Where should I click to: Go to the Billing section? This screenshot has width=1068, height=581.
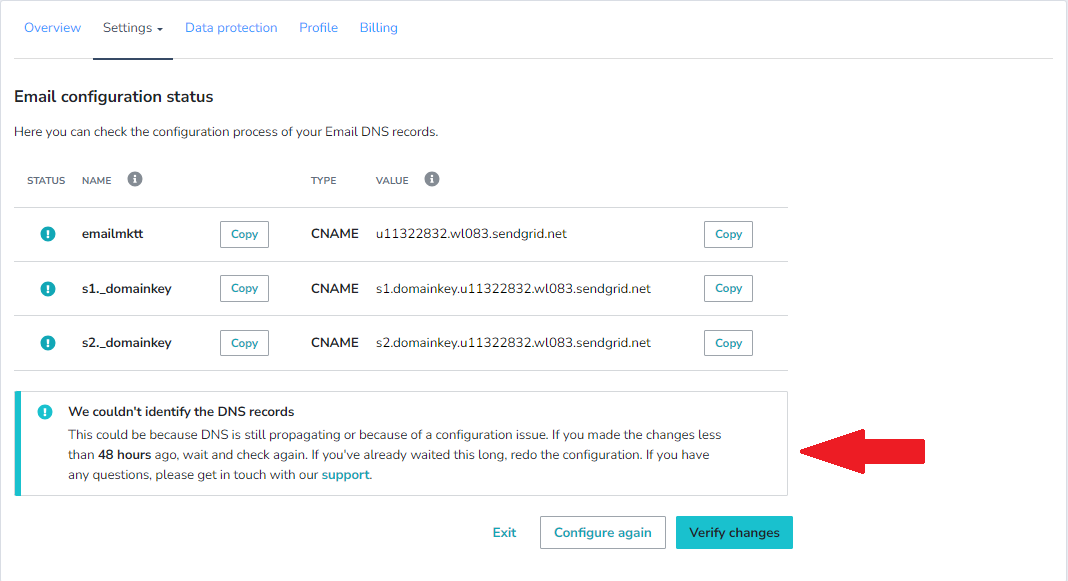coord(378,27)
